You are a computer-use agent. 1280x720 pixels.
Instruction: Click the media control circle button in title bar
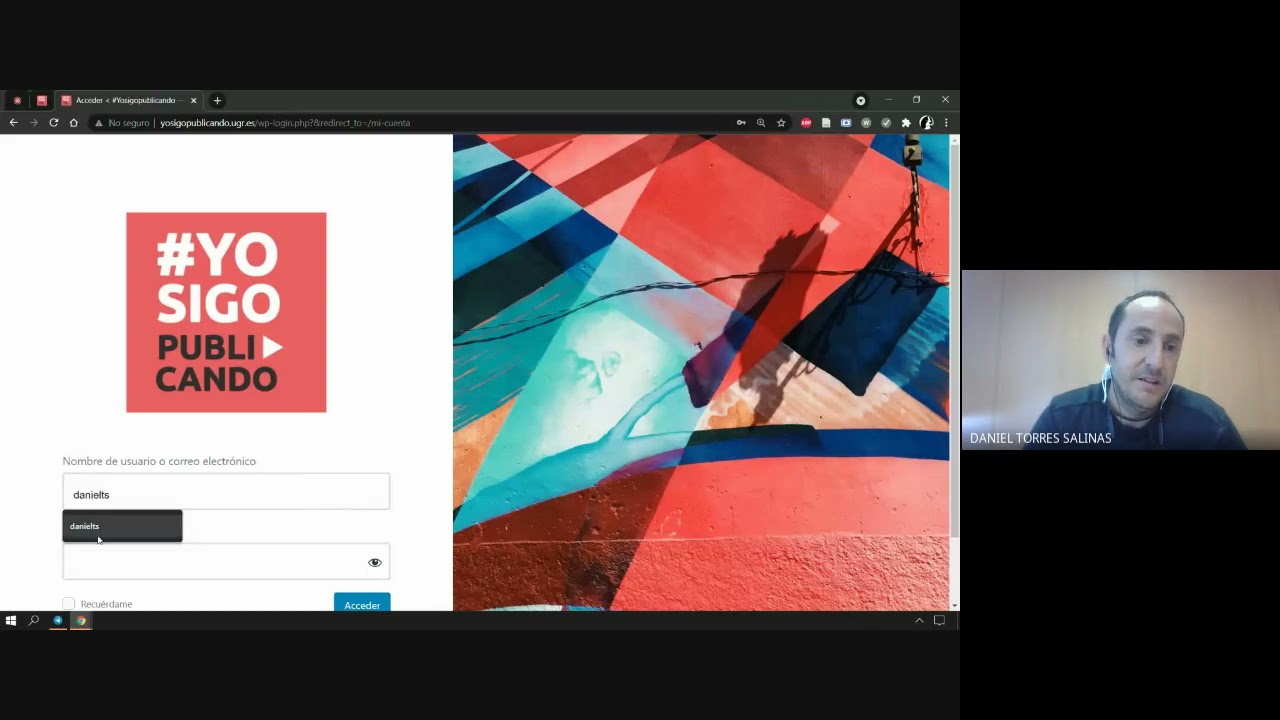point(860,100)
